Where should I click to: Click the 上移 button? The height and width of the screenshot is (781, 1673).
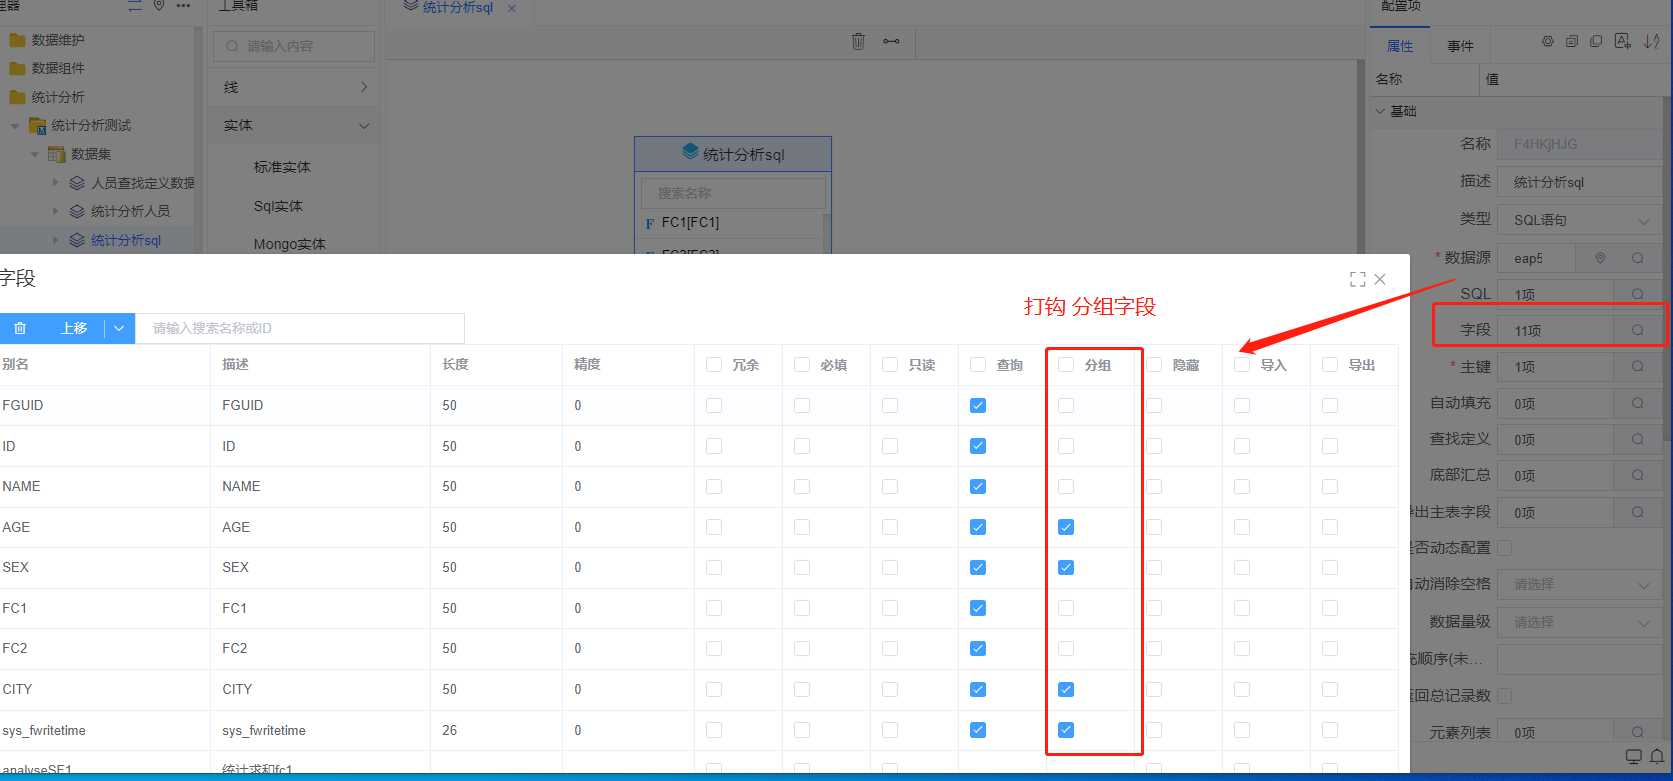click(74, 328)
